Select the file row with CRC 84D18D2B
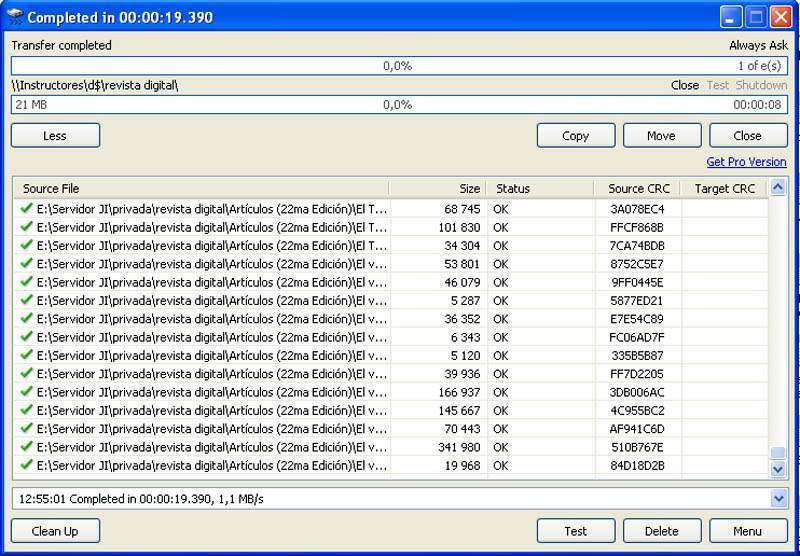800x556 pixels. [391, 466]
